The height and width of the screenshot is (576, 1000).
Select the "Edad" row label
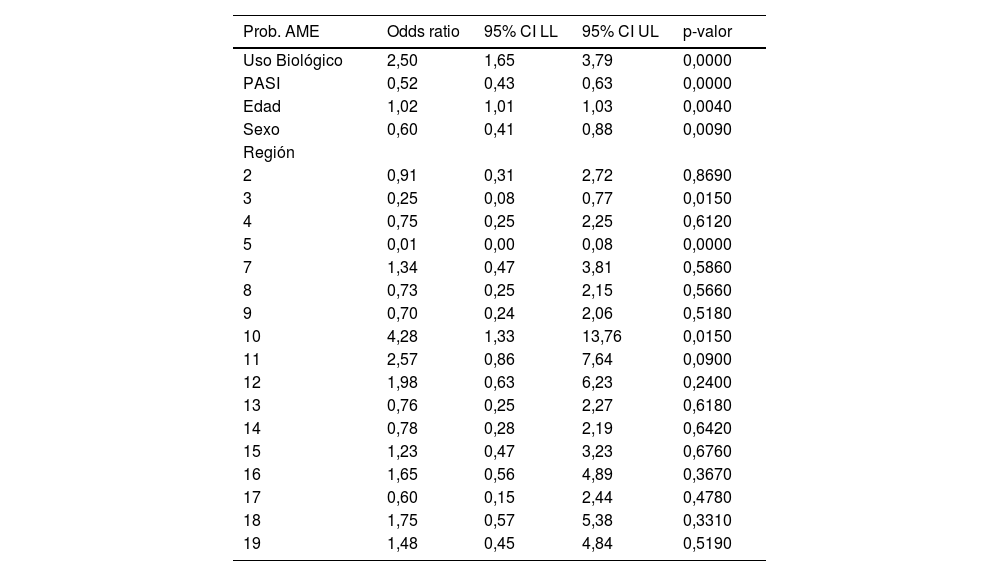pyautogui.click(x=262, y=106)
